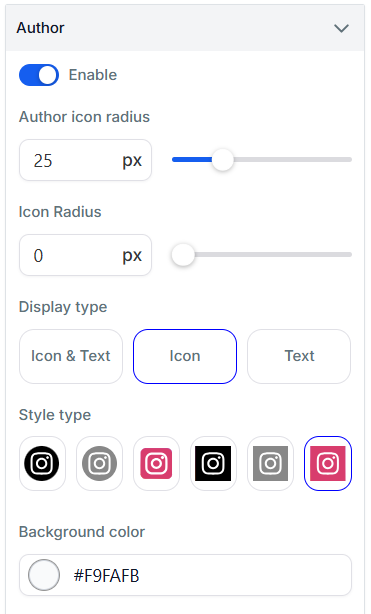371x614 pixels.
Task: Focus the Author icon radius value field
Action: (x=85, y=160)
